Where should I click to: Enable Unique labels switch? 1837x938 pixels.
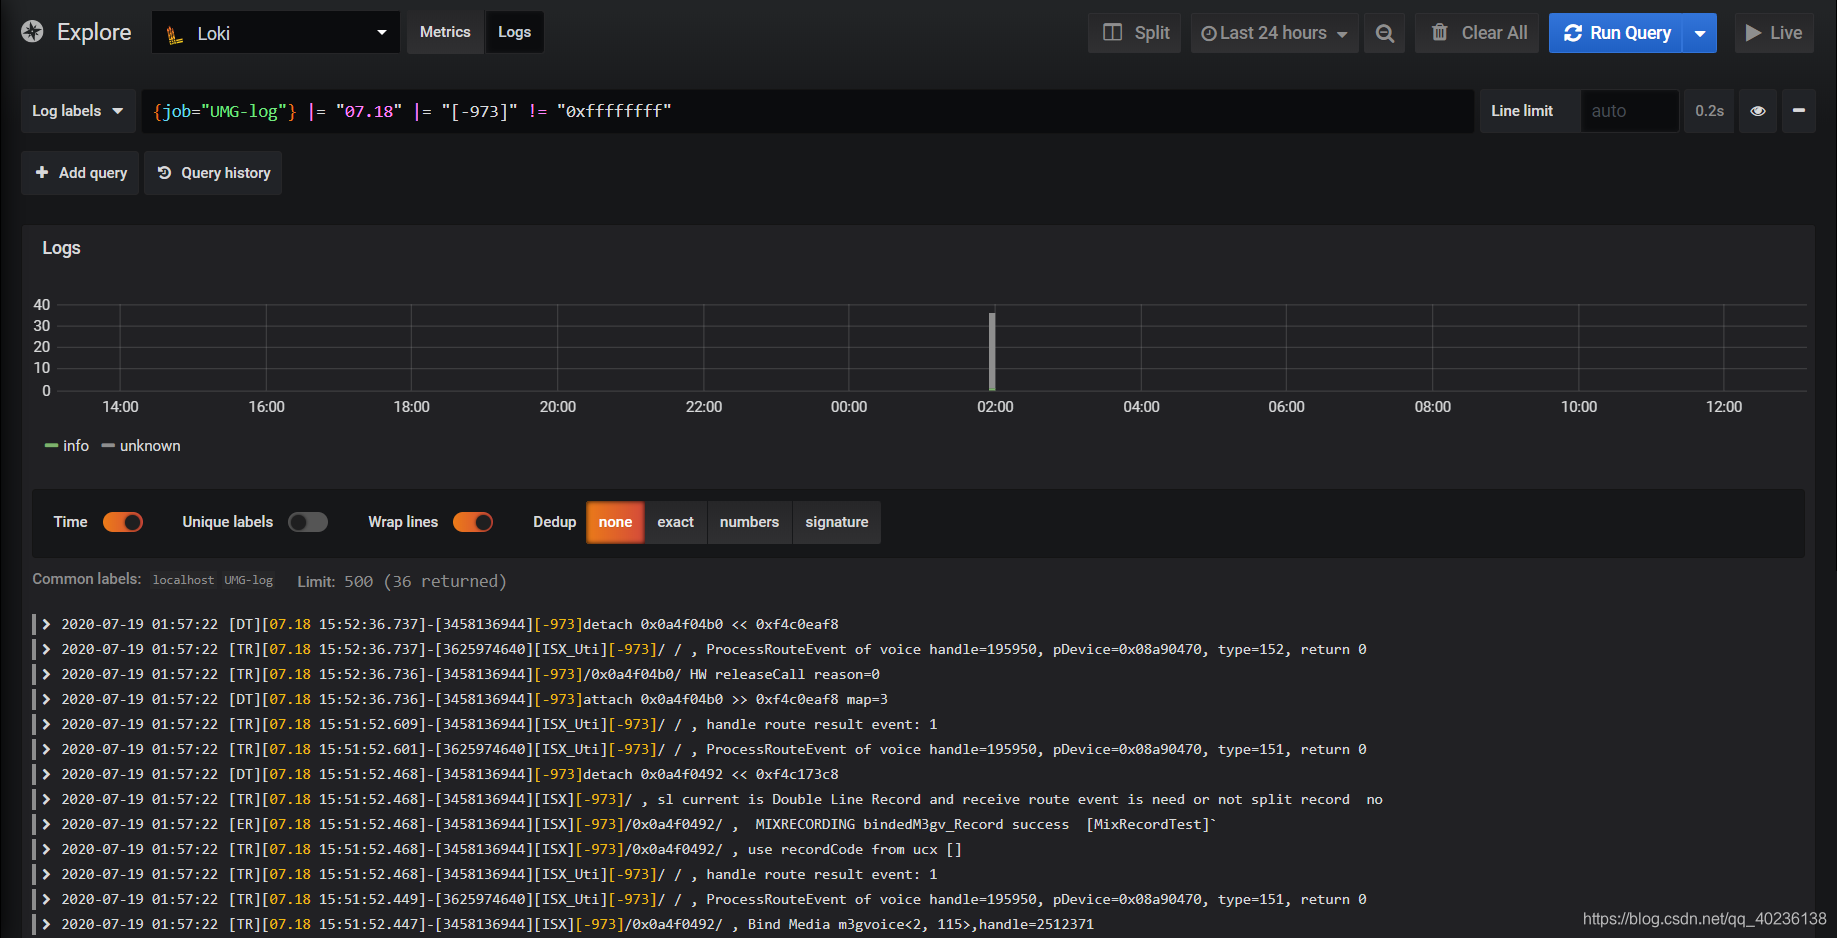coord(308,522)
